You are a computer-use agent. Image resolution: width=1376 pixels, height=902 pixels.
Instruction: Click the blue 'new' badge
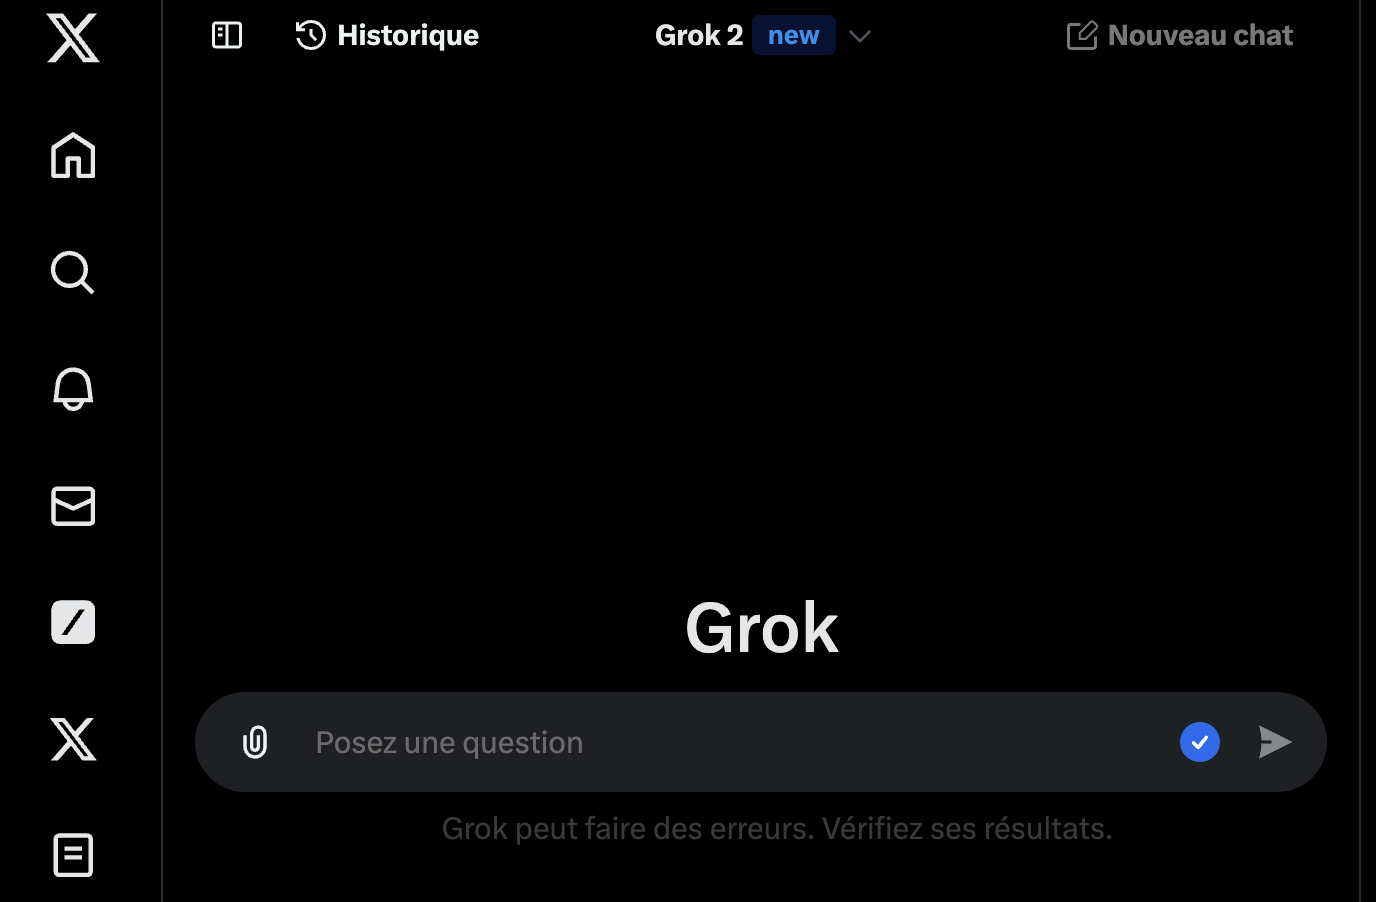[793, 35]
